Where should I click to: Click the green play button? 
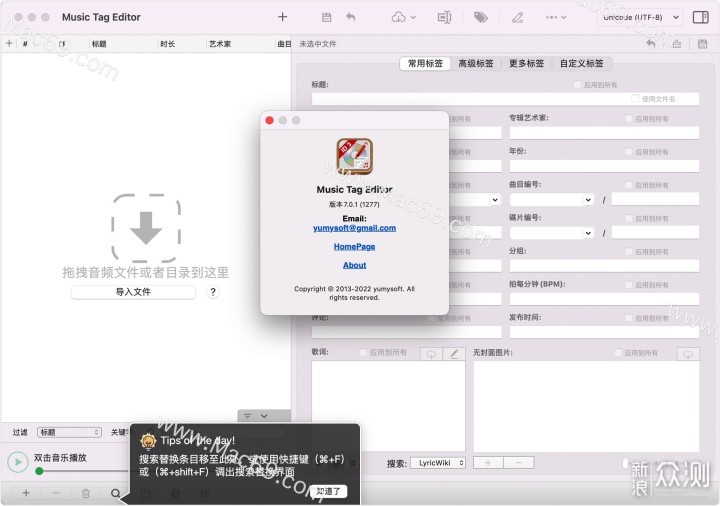point(18,462)
